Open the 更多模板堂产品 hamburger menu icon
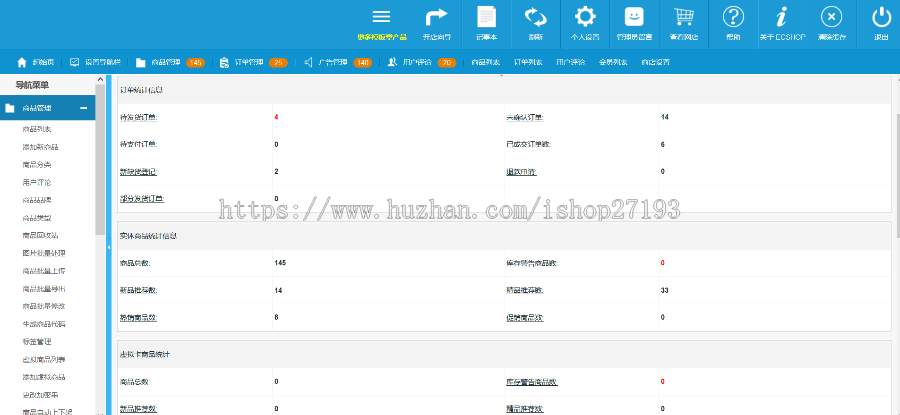This screenshot has height=415, width=900. (x=382, y=17)
